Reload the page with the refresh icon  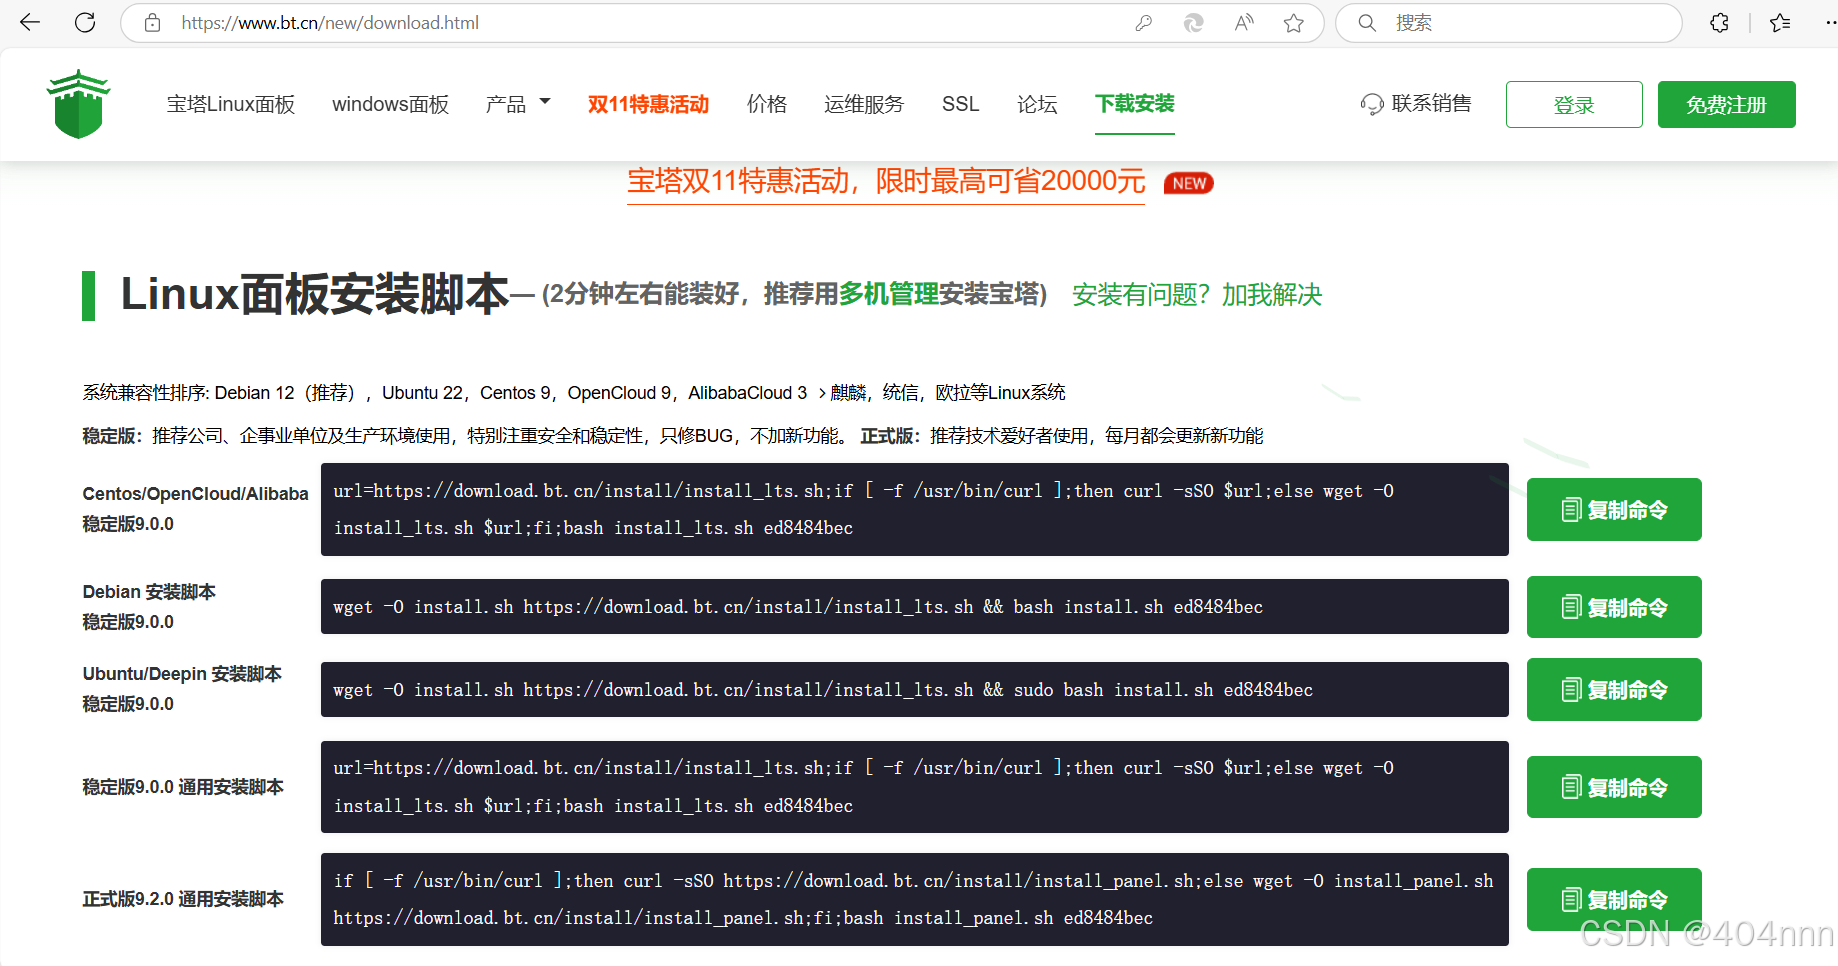(x=85, y=22)
